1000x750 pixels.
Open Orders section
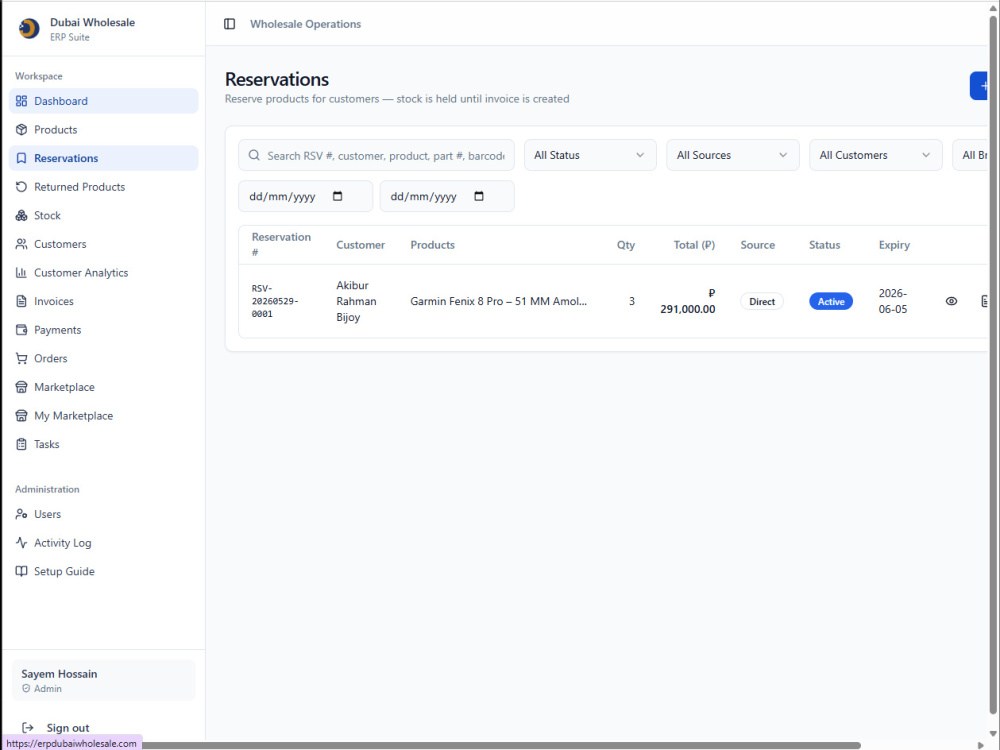click(104, 358)
